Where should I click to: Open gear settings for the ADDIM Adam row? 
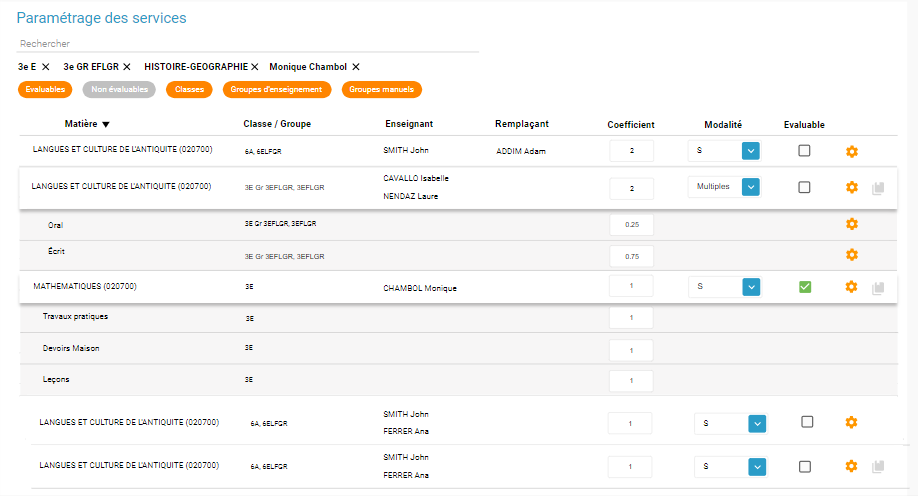pyautogui.click(x=852, y=152)
